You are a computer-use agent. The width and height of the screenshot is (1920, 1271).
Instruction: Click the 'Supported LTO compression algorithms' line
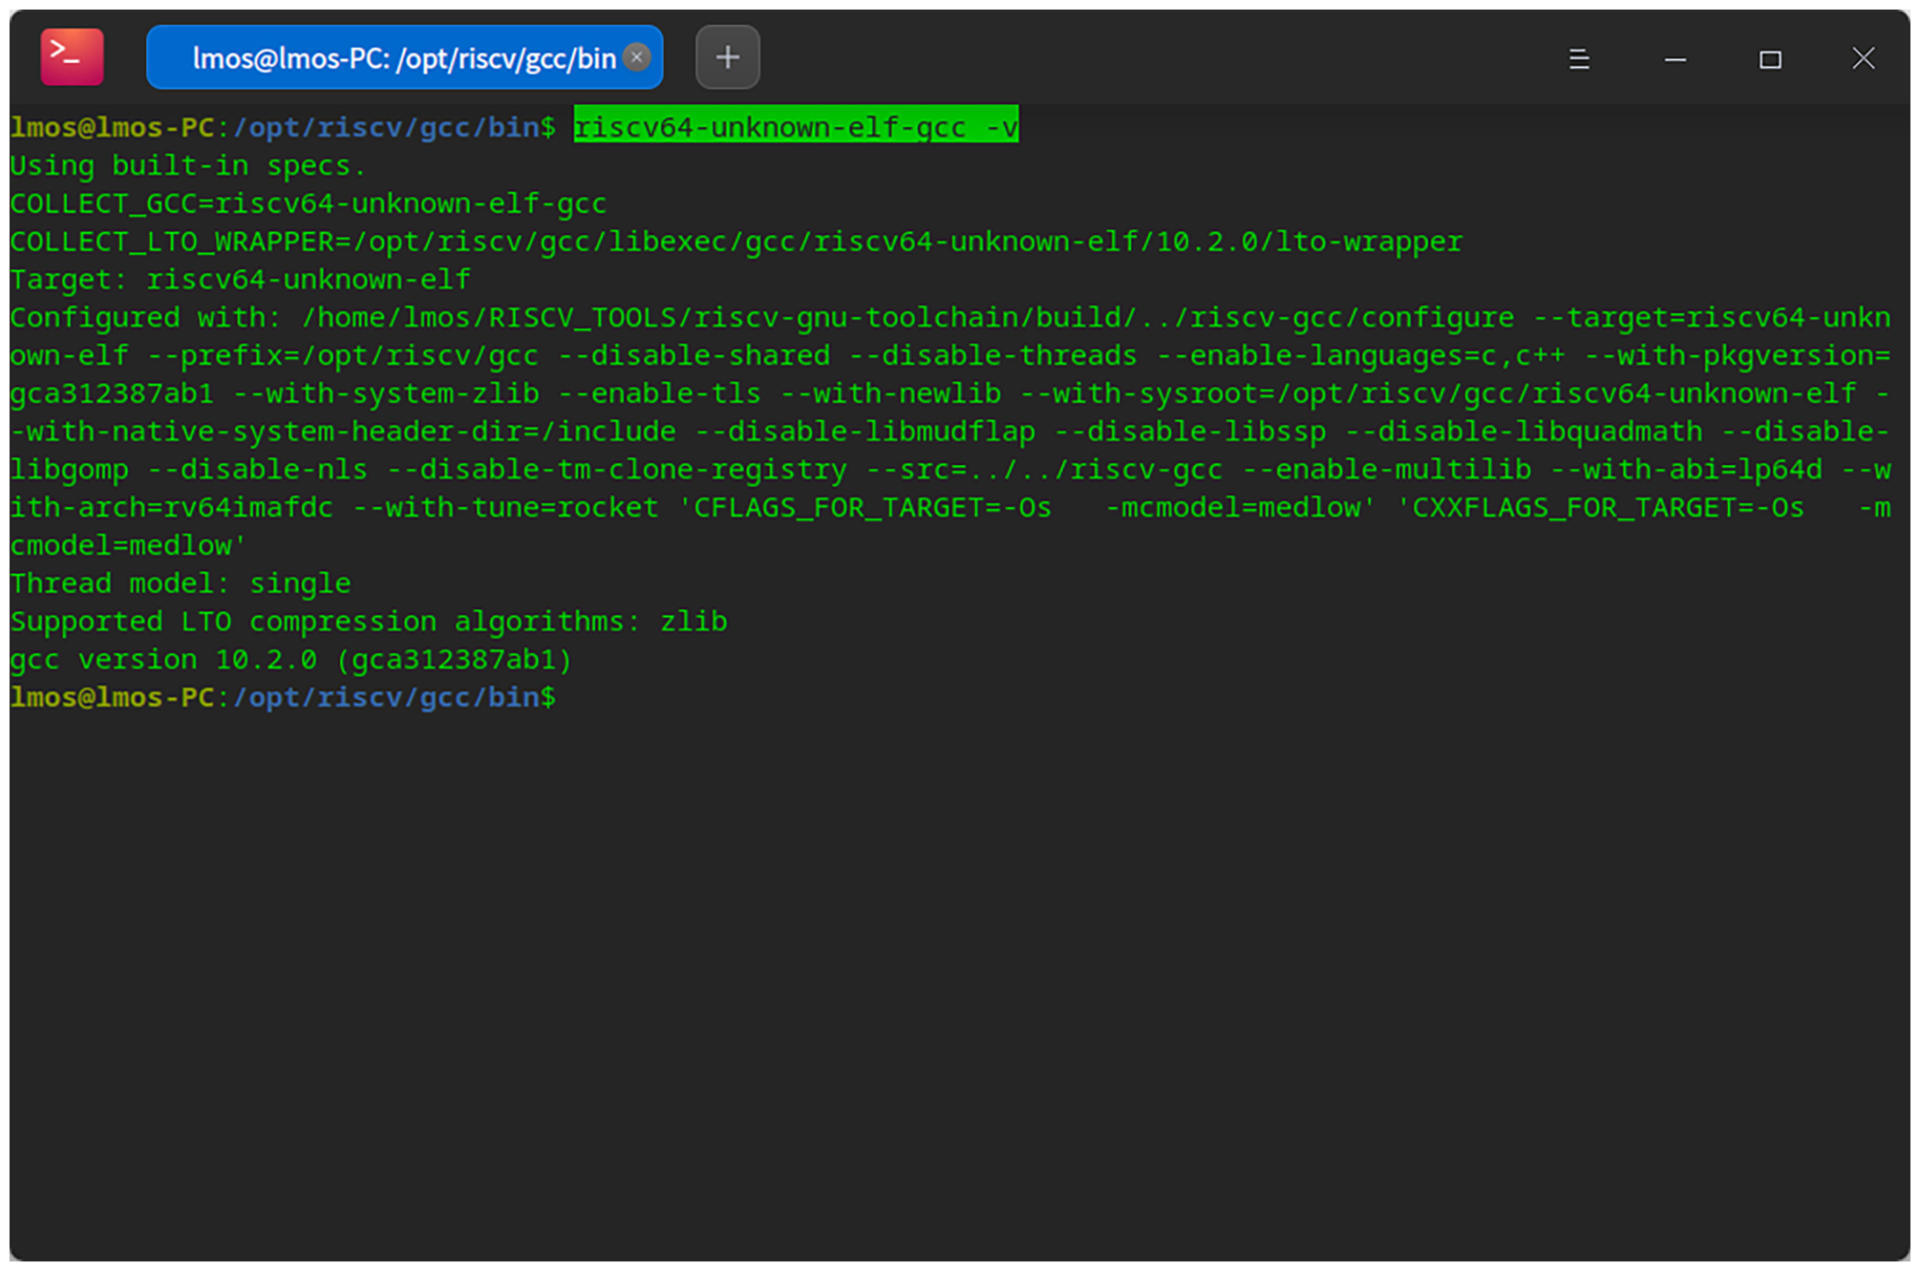coord(368,621)
